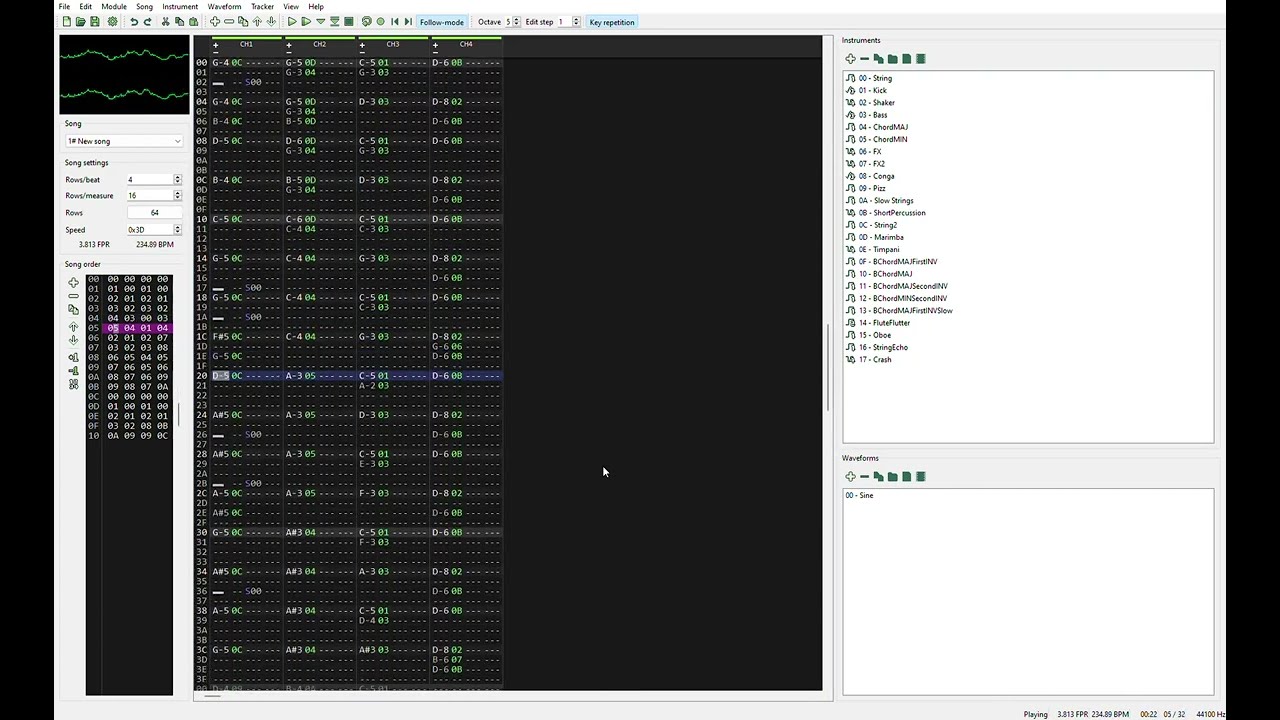Increment pattern number in song order

click(73, 357)
